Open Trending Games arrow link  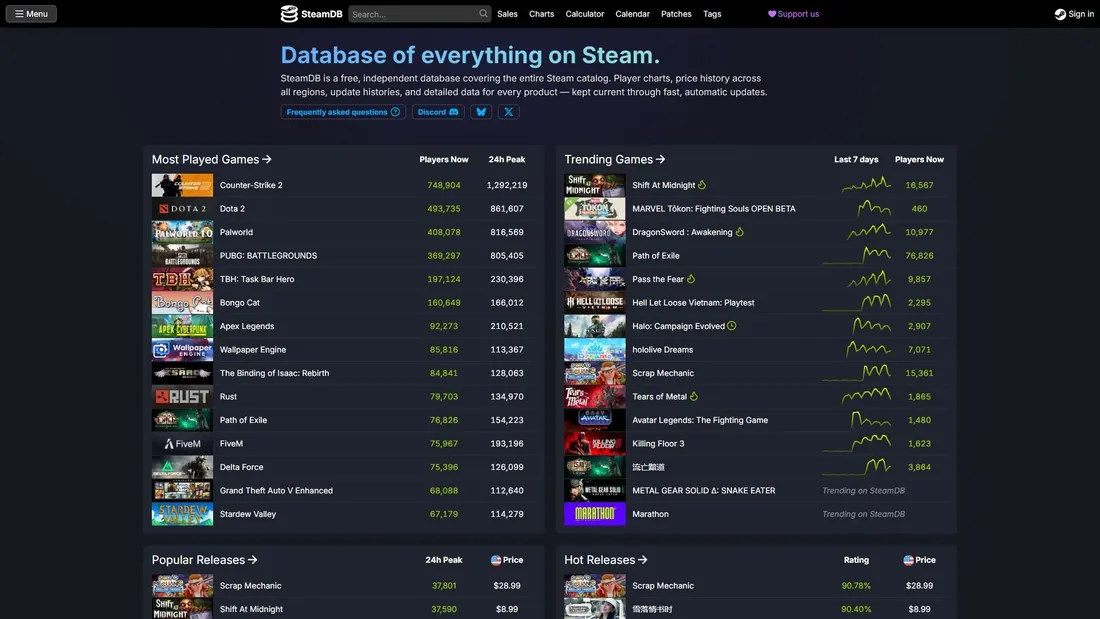click(x=615, y=159)
